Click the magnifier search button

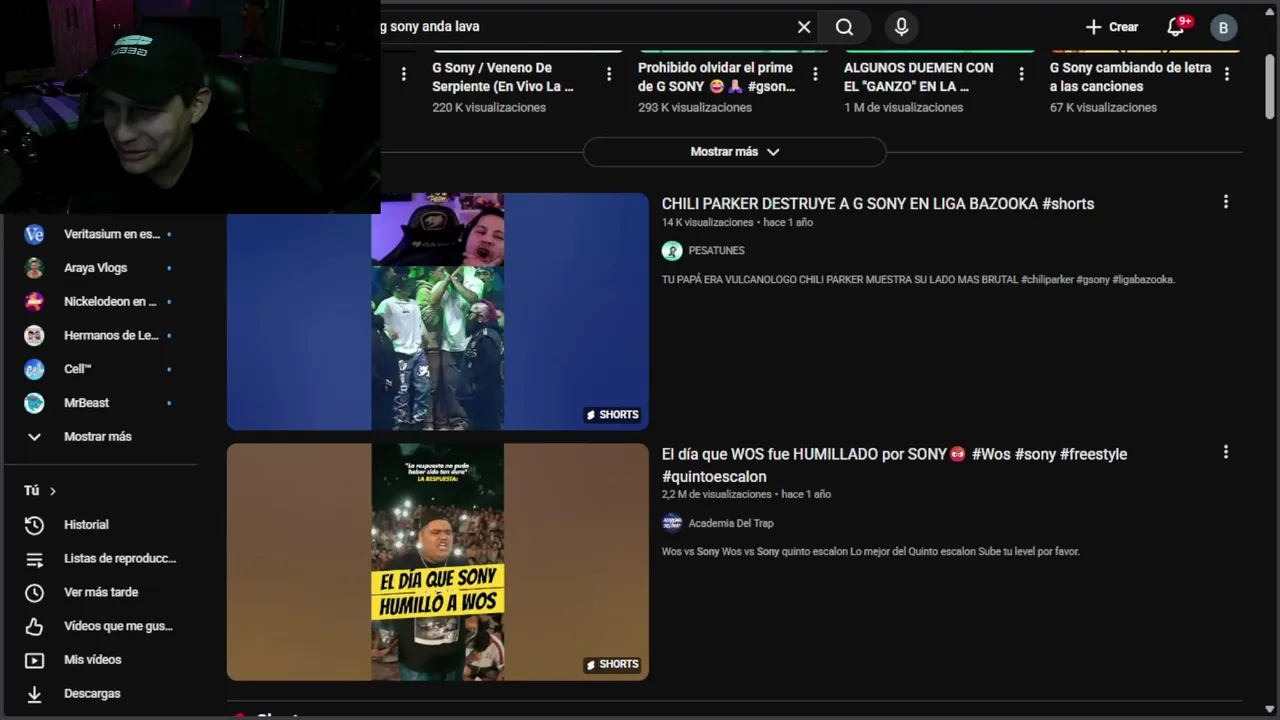[x=845, y=27]
